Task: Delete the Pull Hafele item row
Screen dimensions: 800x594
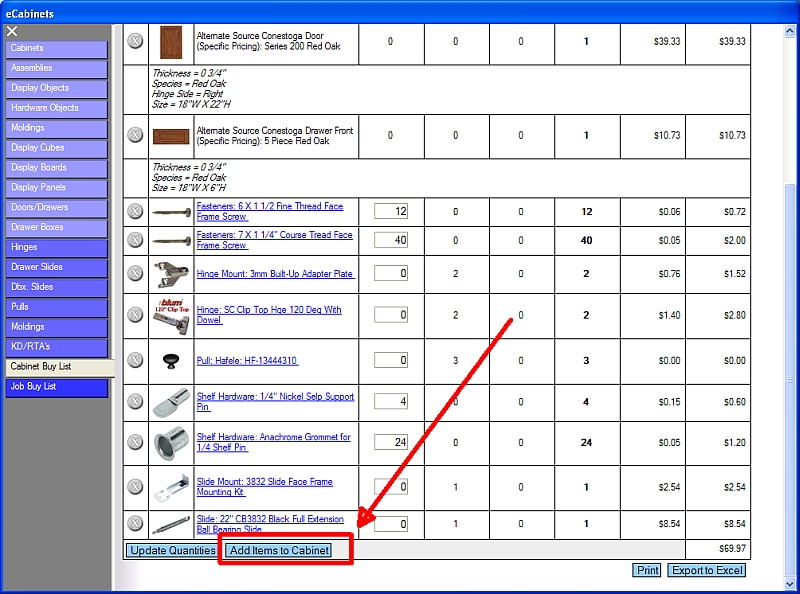Action: (x=136, y=361)
